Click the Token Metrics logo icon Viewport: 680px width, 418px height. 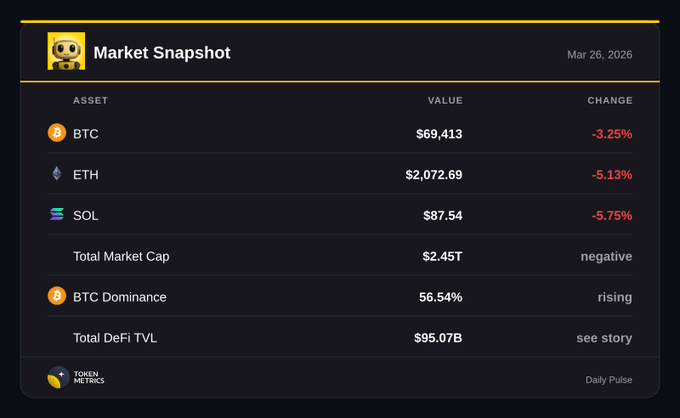[x=58, y=378]
